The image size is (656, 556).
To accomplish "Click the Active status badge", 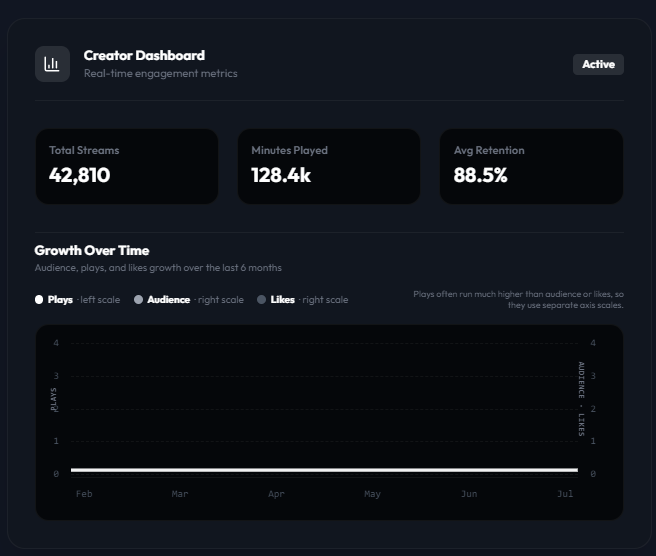I will pos(598,64).
